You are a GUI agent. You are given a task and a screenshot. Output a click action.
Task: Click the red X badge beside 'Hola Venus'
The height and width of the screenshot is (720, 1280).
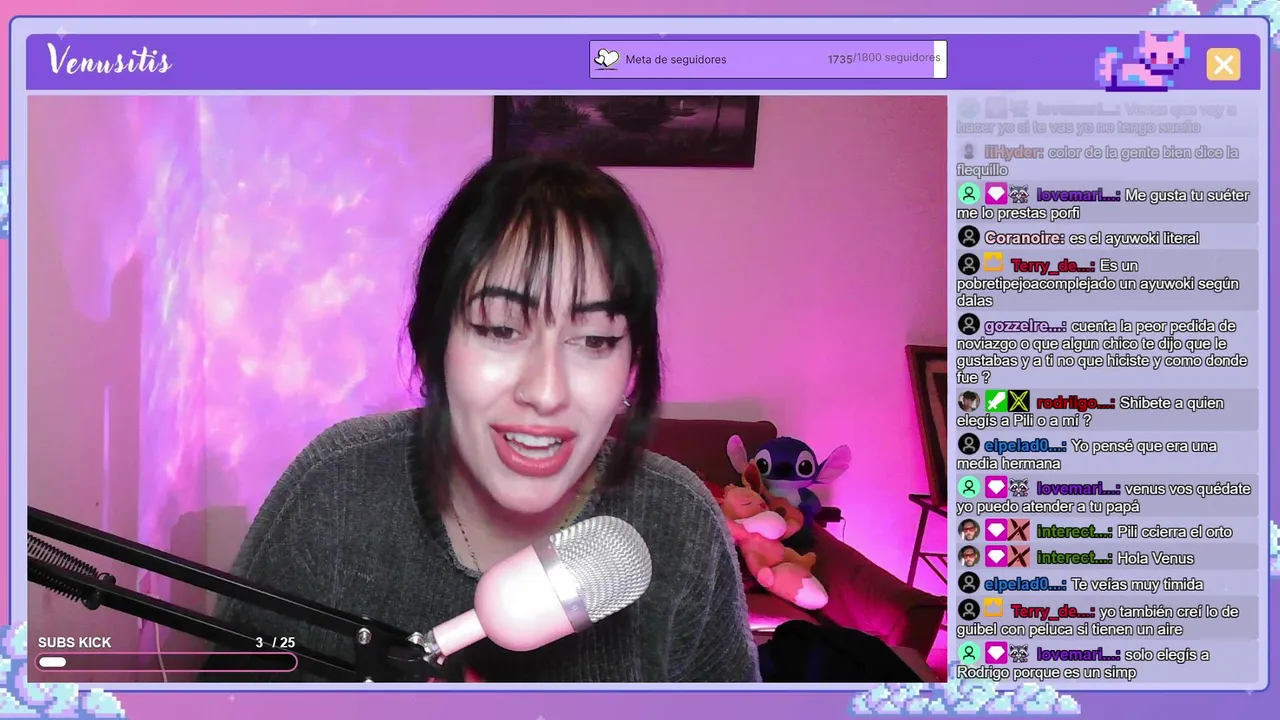(1019, 557)
